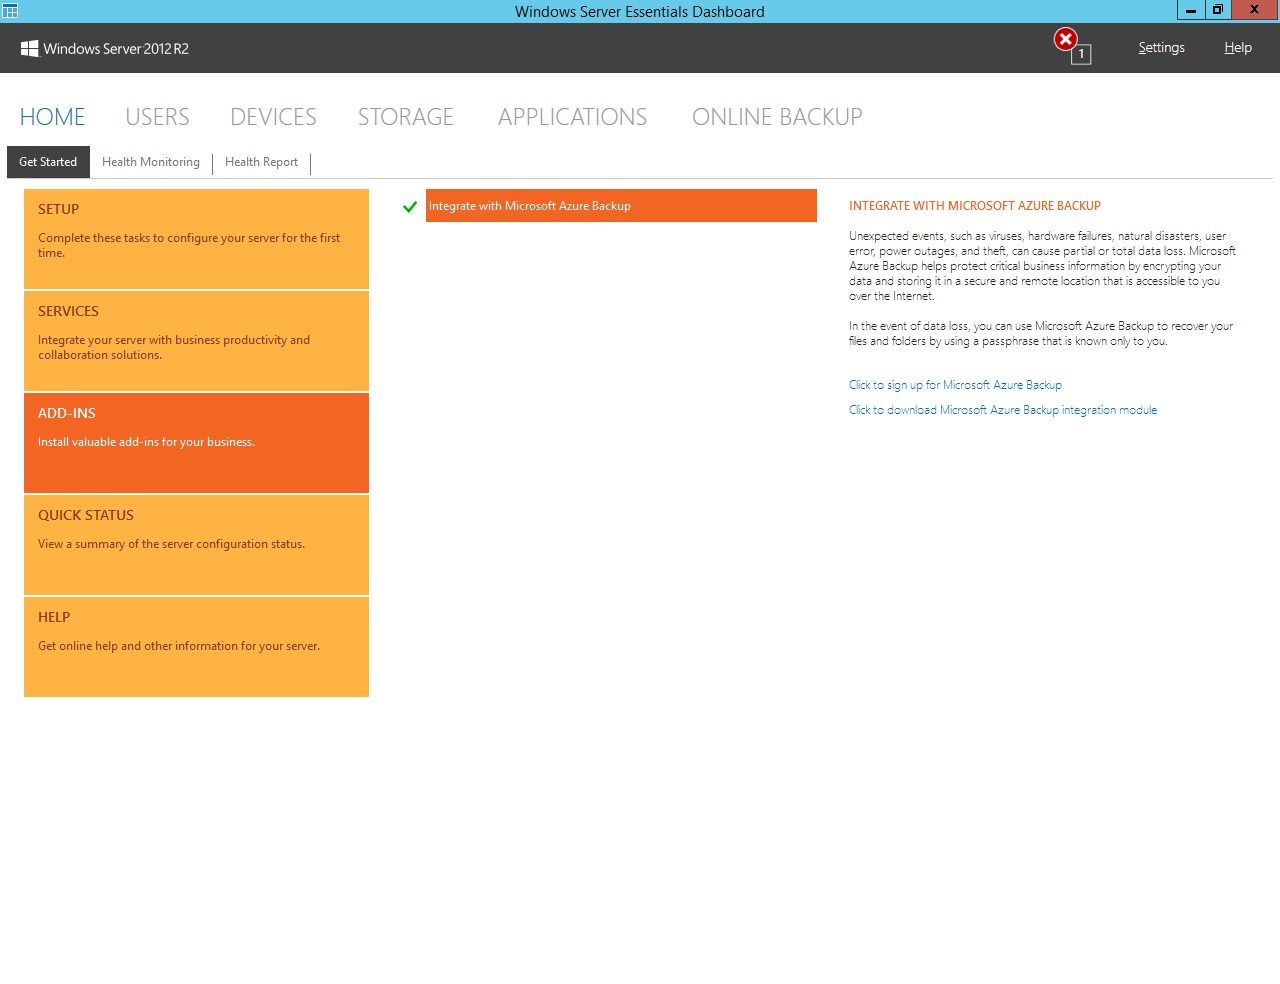Click the dashboard icon in title bar
This screenshot has height=984, width=1280.
(x=10, y=11)
